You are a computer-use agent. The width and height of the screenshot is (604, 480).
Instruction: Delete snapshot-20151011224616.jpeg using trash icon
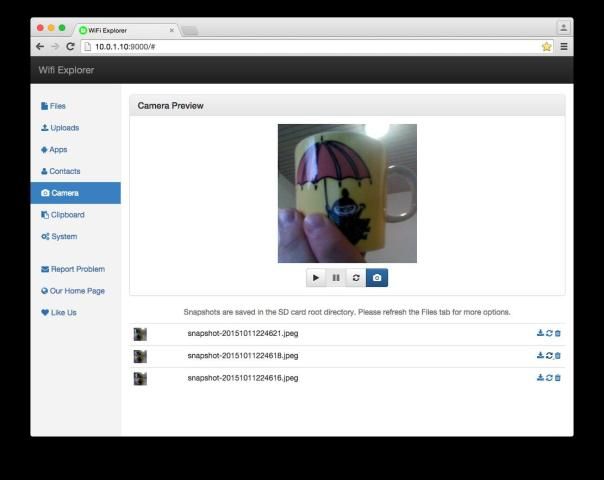tap(558, 378)
